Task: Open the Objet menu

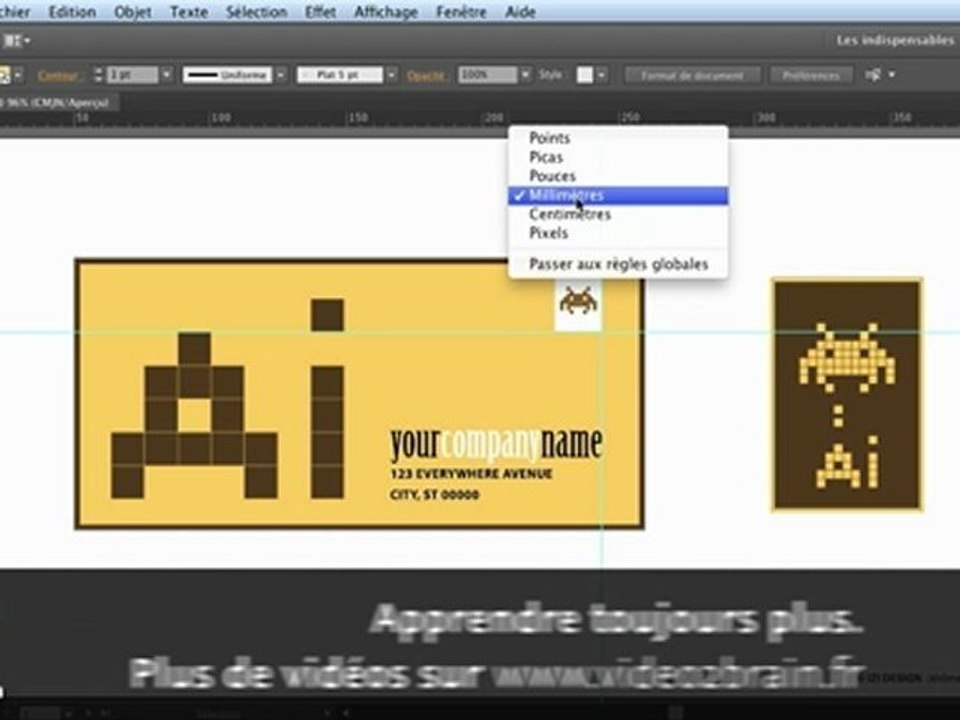Action: point(133,12)
